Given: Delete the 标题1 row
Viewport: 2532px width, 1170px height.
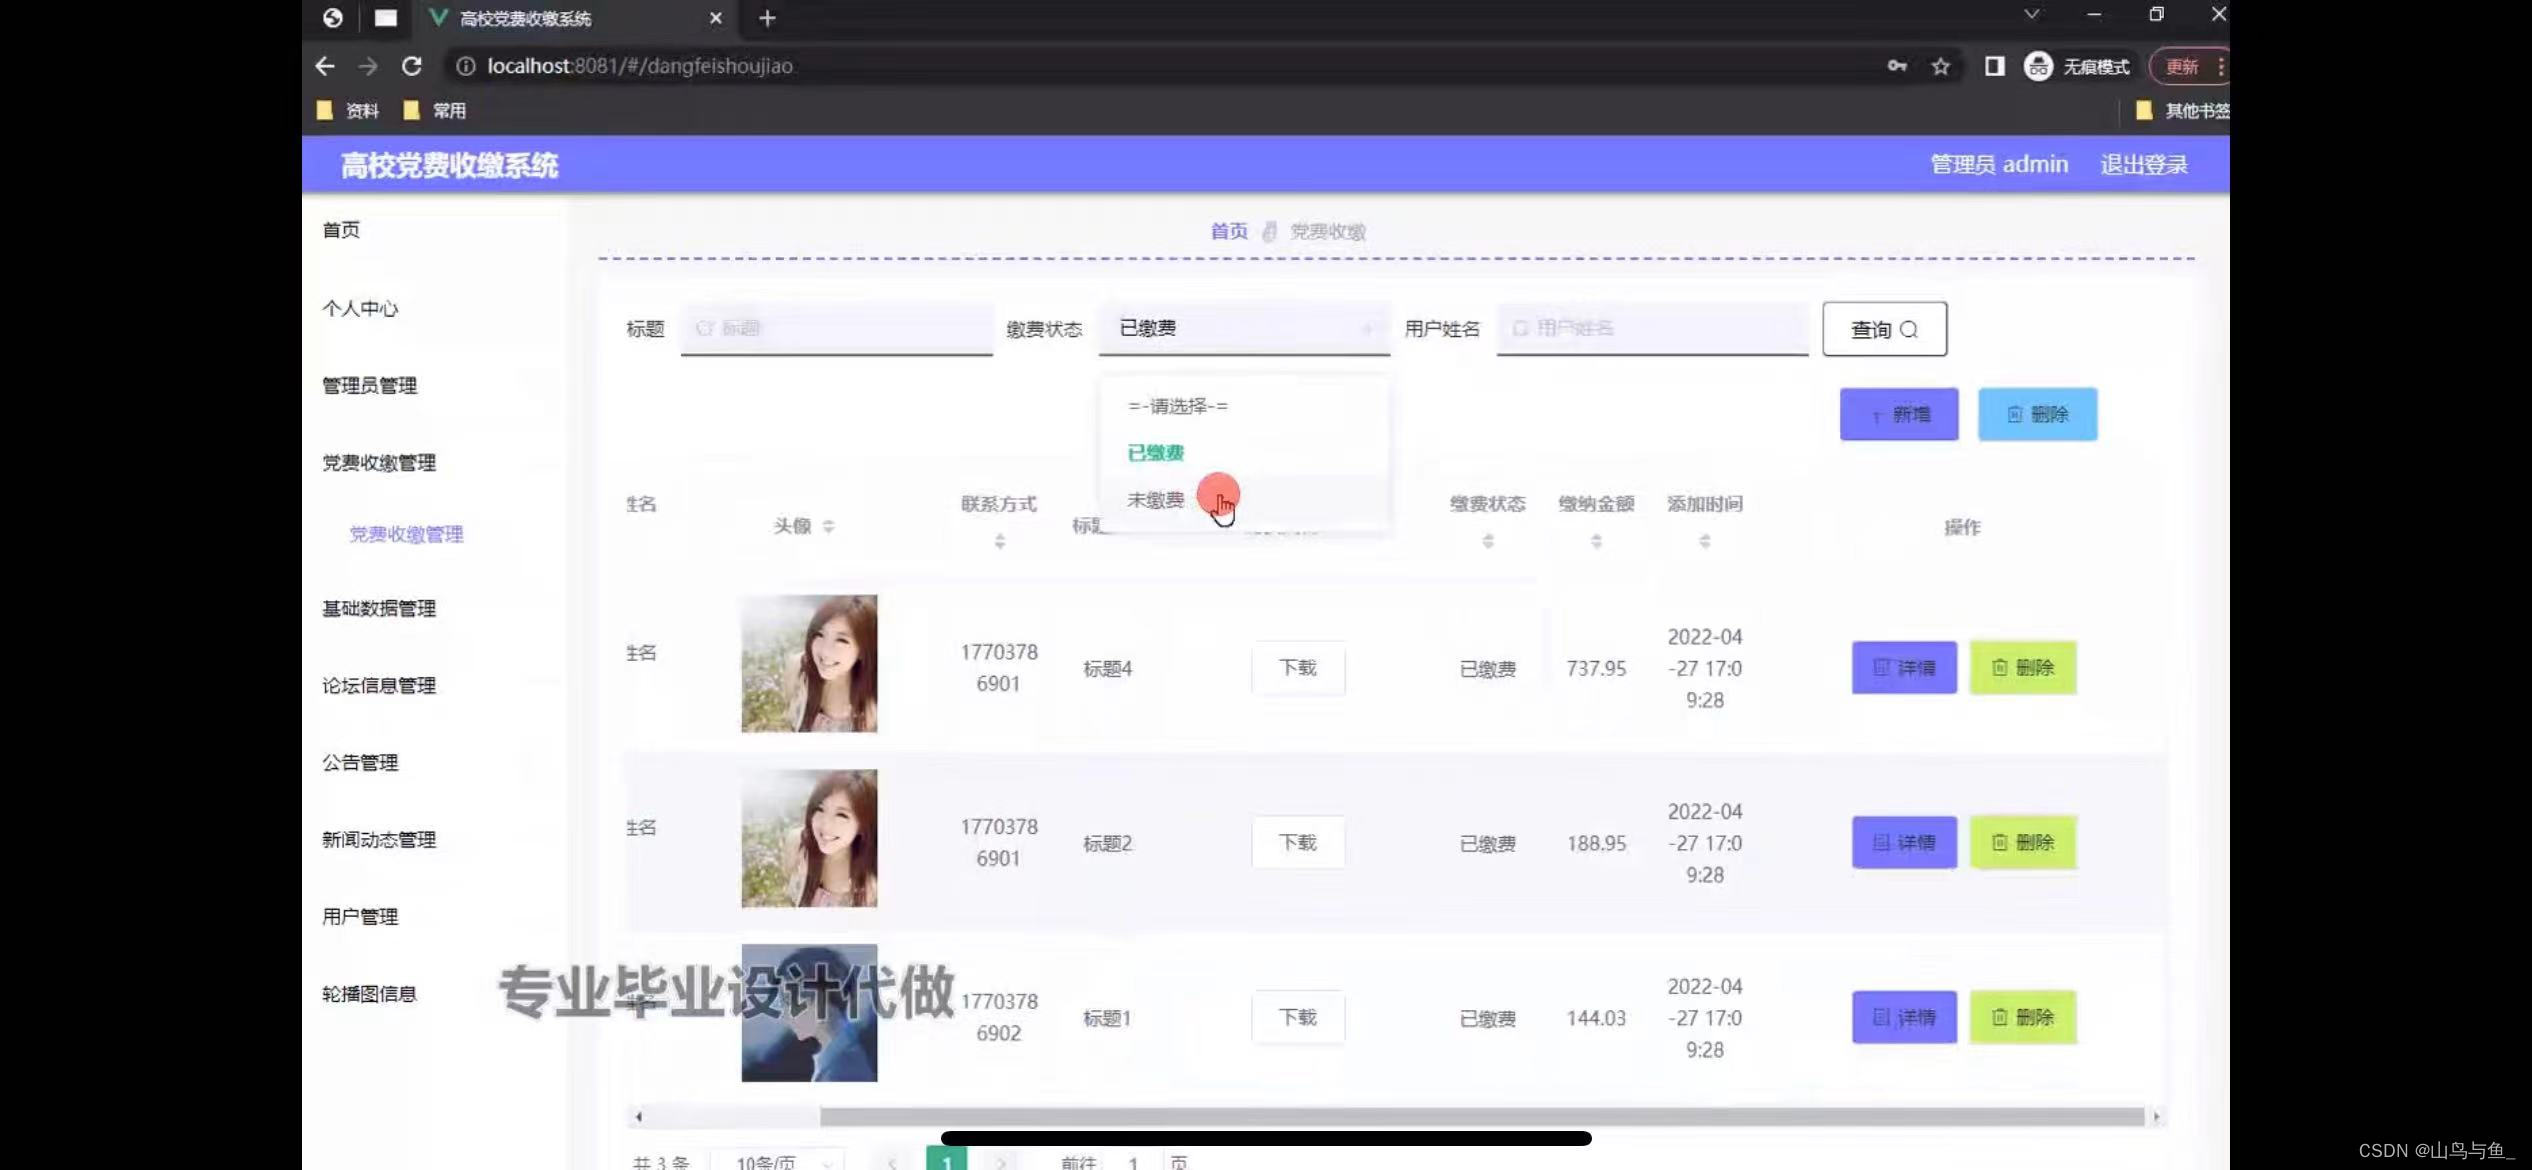Looking at the screenshot, I should [x=2023, y=1018].
